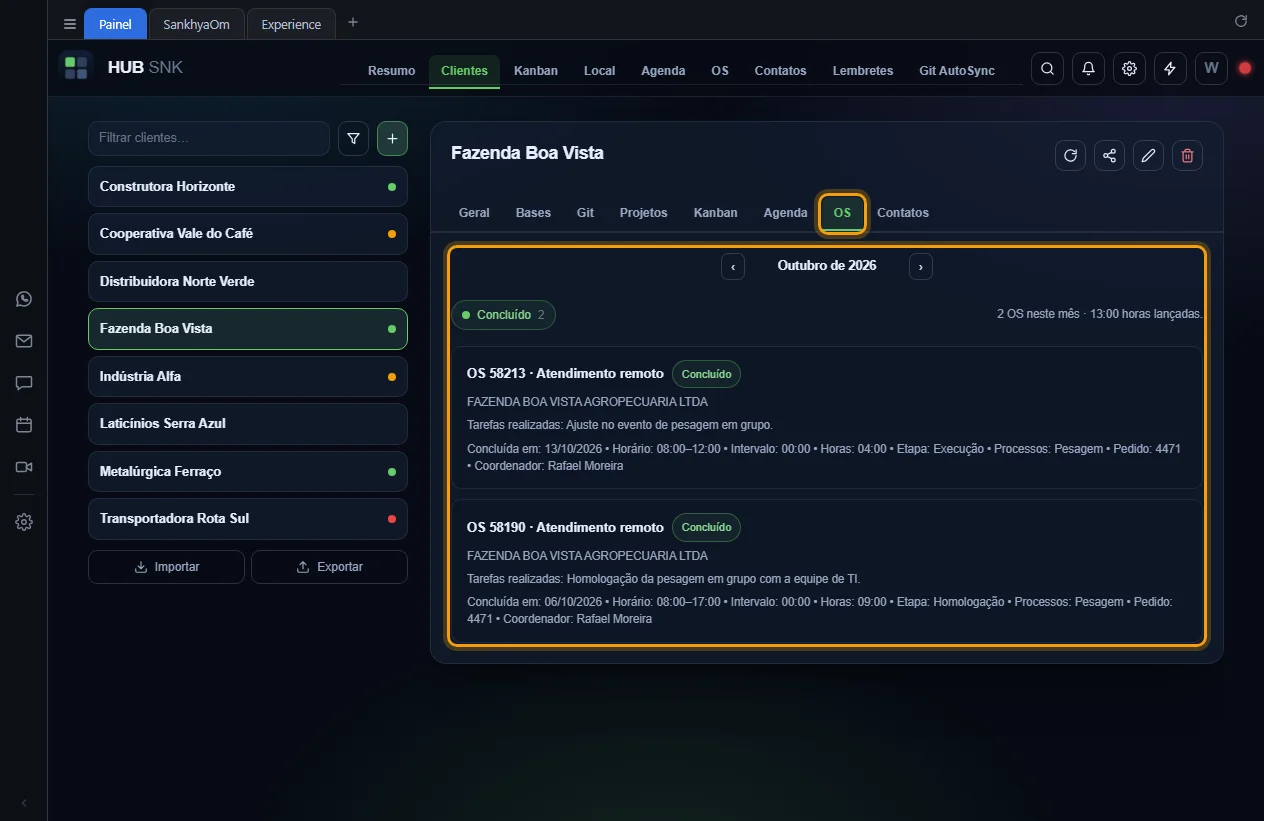Open the Lembretes section
Screen dimensions: 1264x821
[x=863, y=71]
